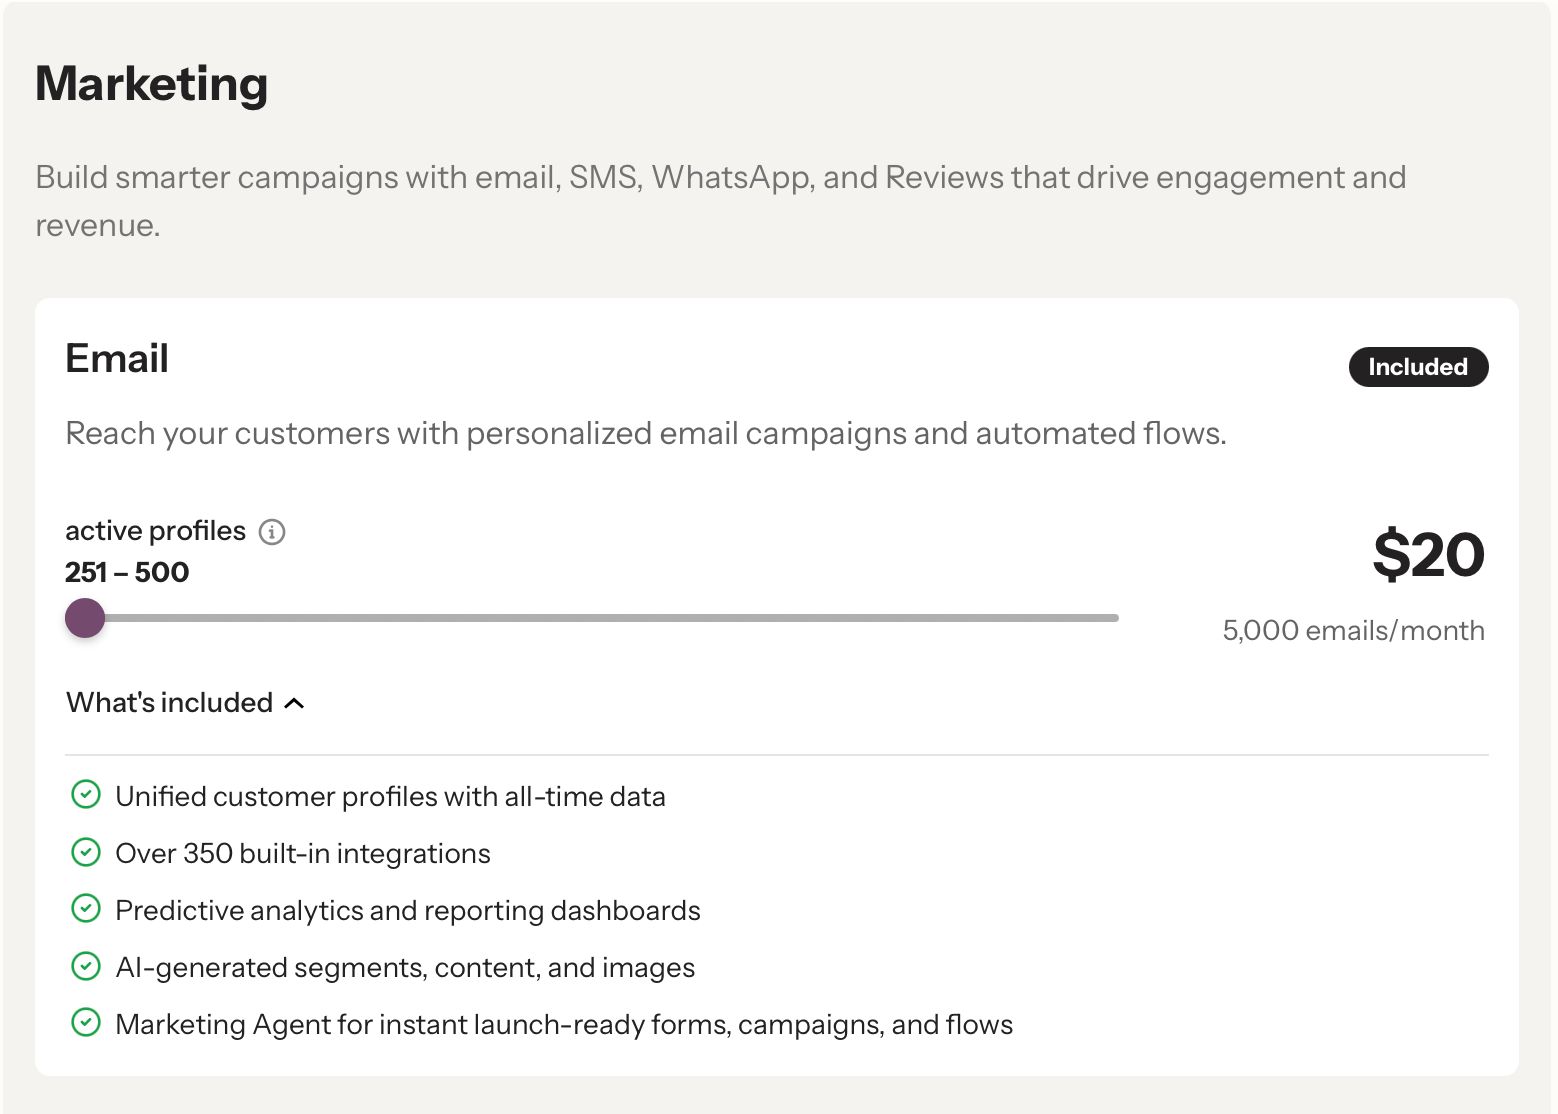Select the checkmark beside "Predictive analytics and reporting dashboards"
Image resolution: width=1558 pixels, height=1114 pixels.
[x=86, y=909]
